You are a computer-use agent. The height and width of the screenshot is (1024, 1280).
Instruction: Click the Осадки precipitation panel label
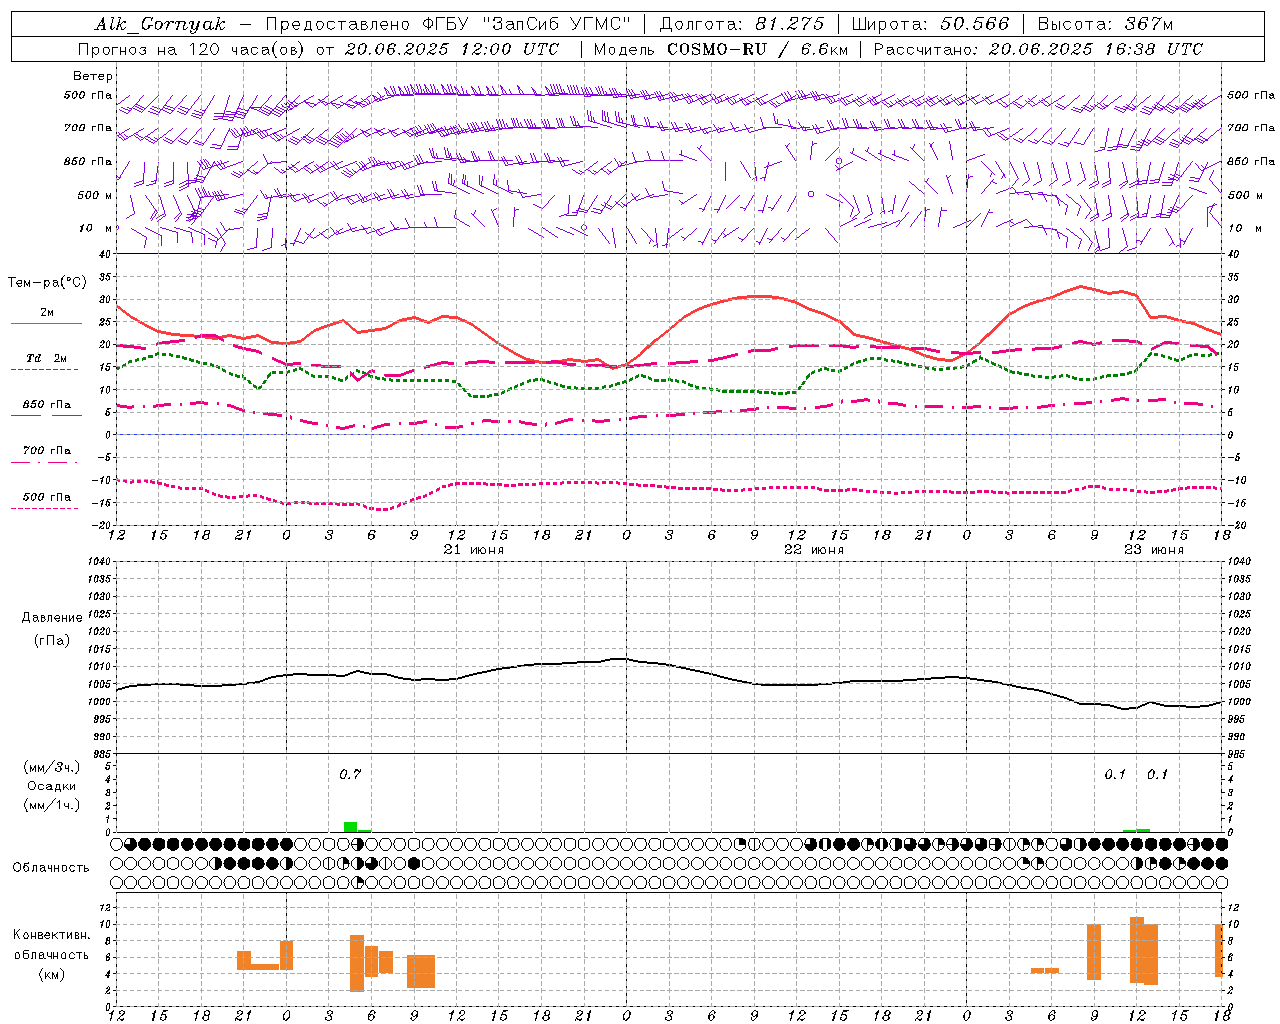pyautogui.click(x=52, y=786)
